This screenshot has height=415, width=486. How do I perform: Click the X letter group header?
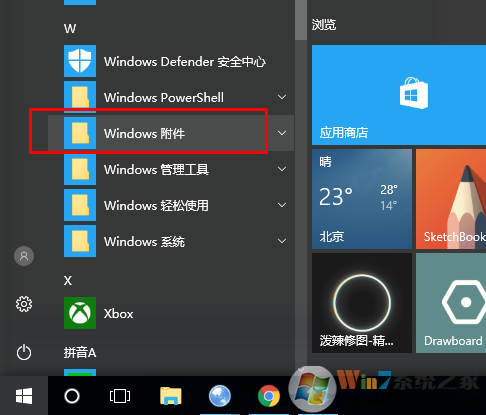pos(68,280)
